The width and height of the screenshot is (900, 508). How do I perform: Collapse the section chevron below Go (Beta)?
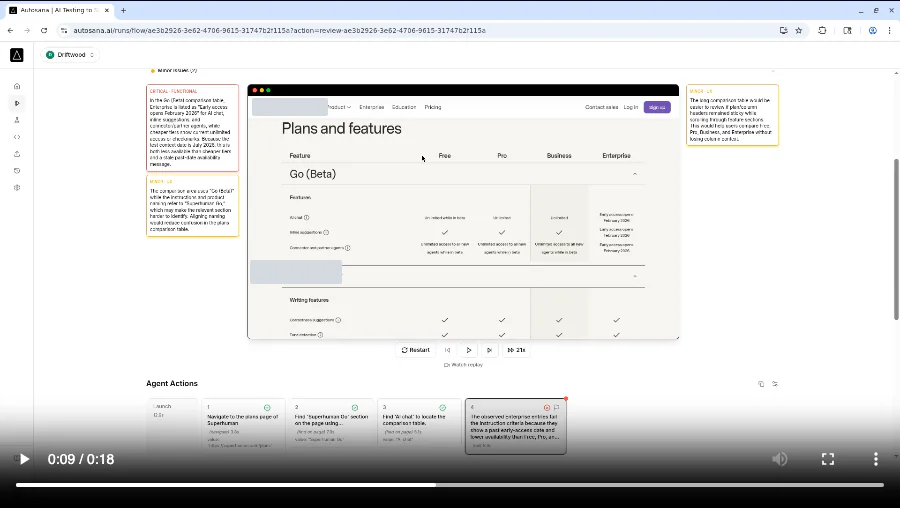(635, 276)
